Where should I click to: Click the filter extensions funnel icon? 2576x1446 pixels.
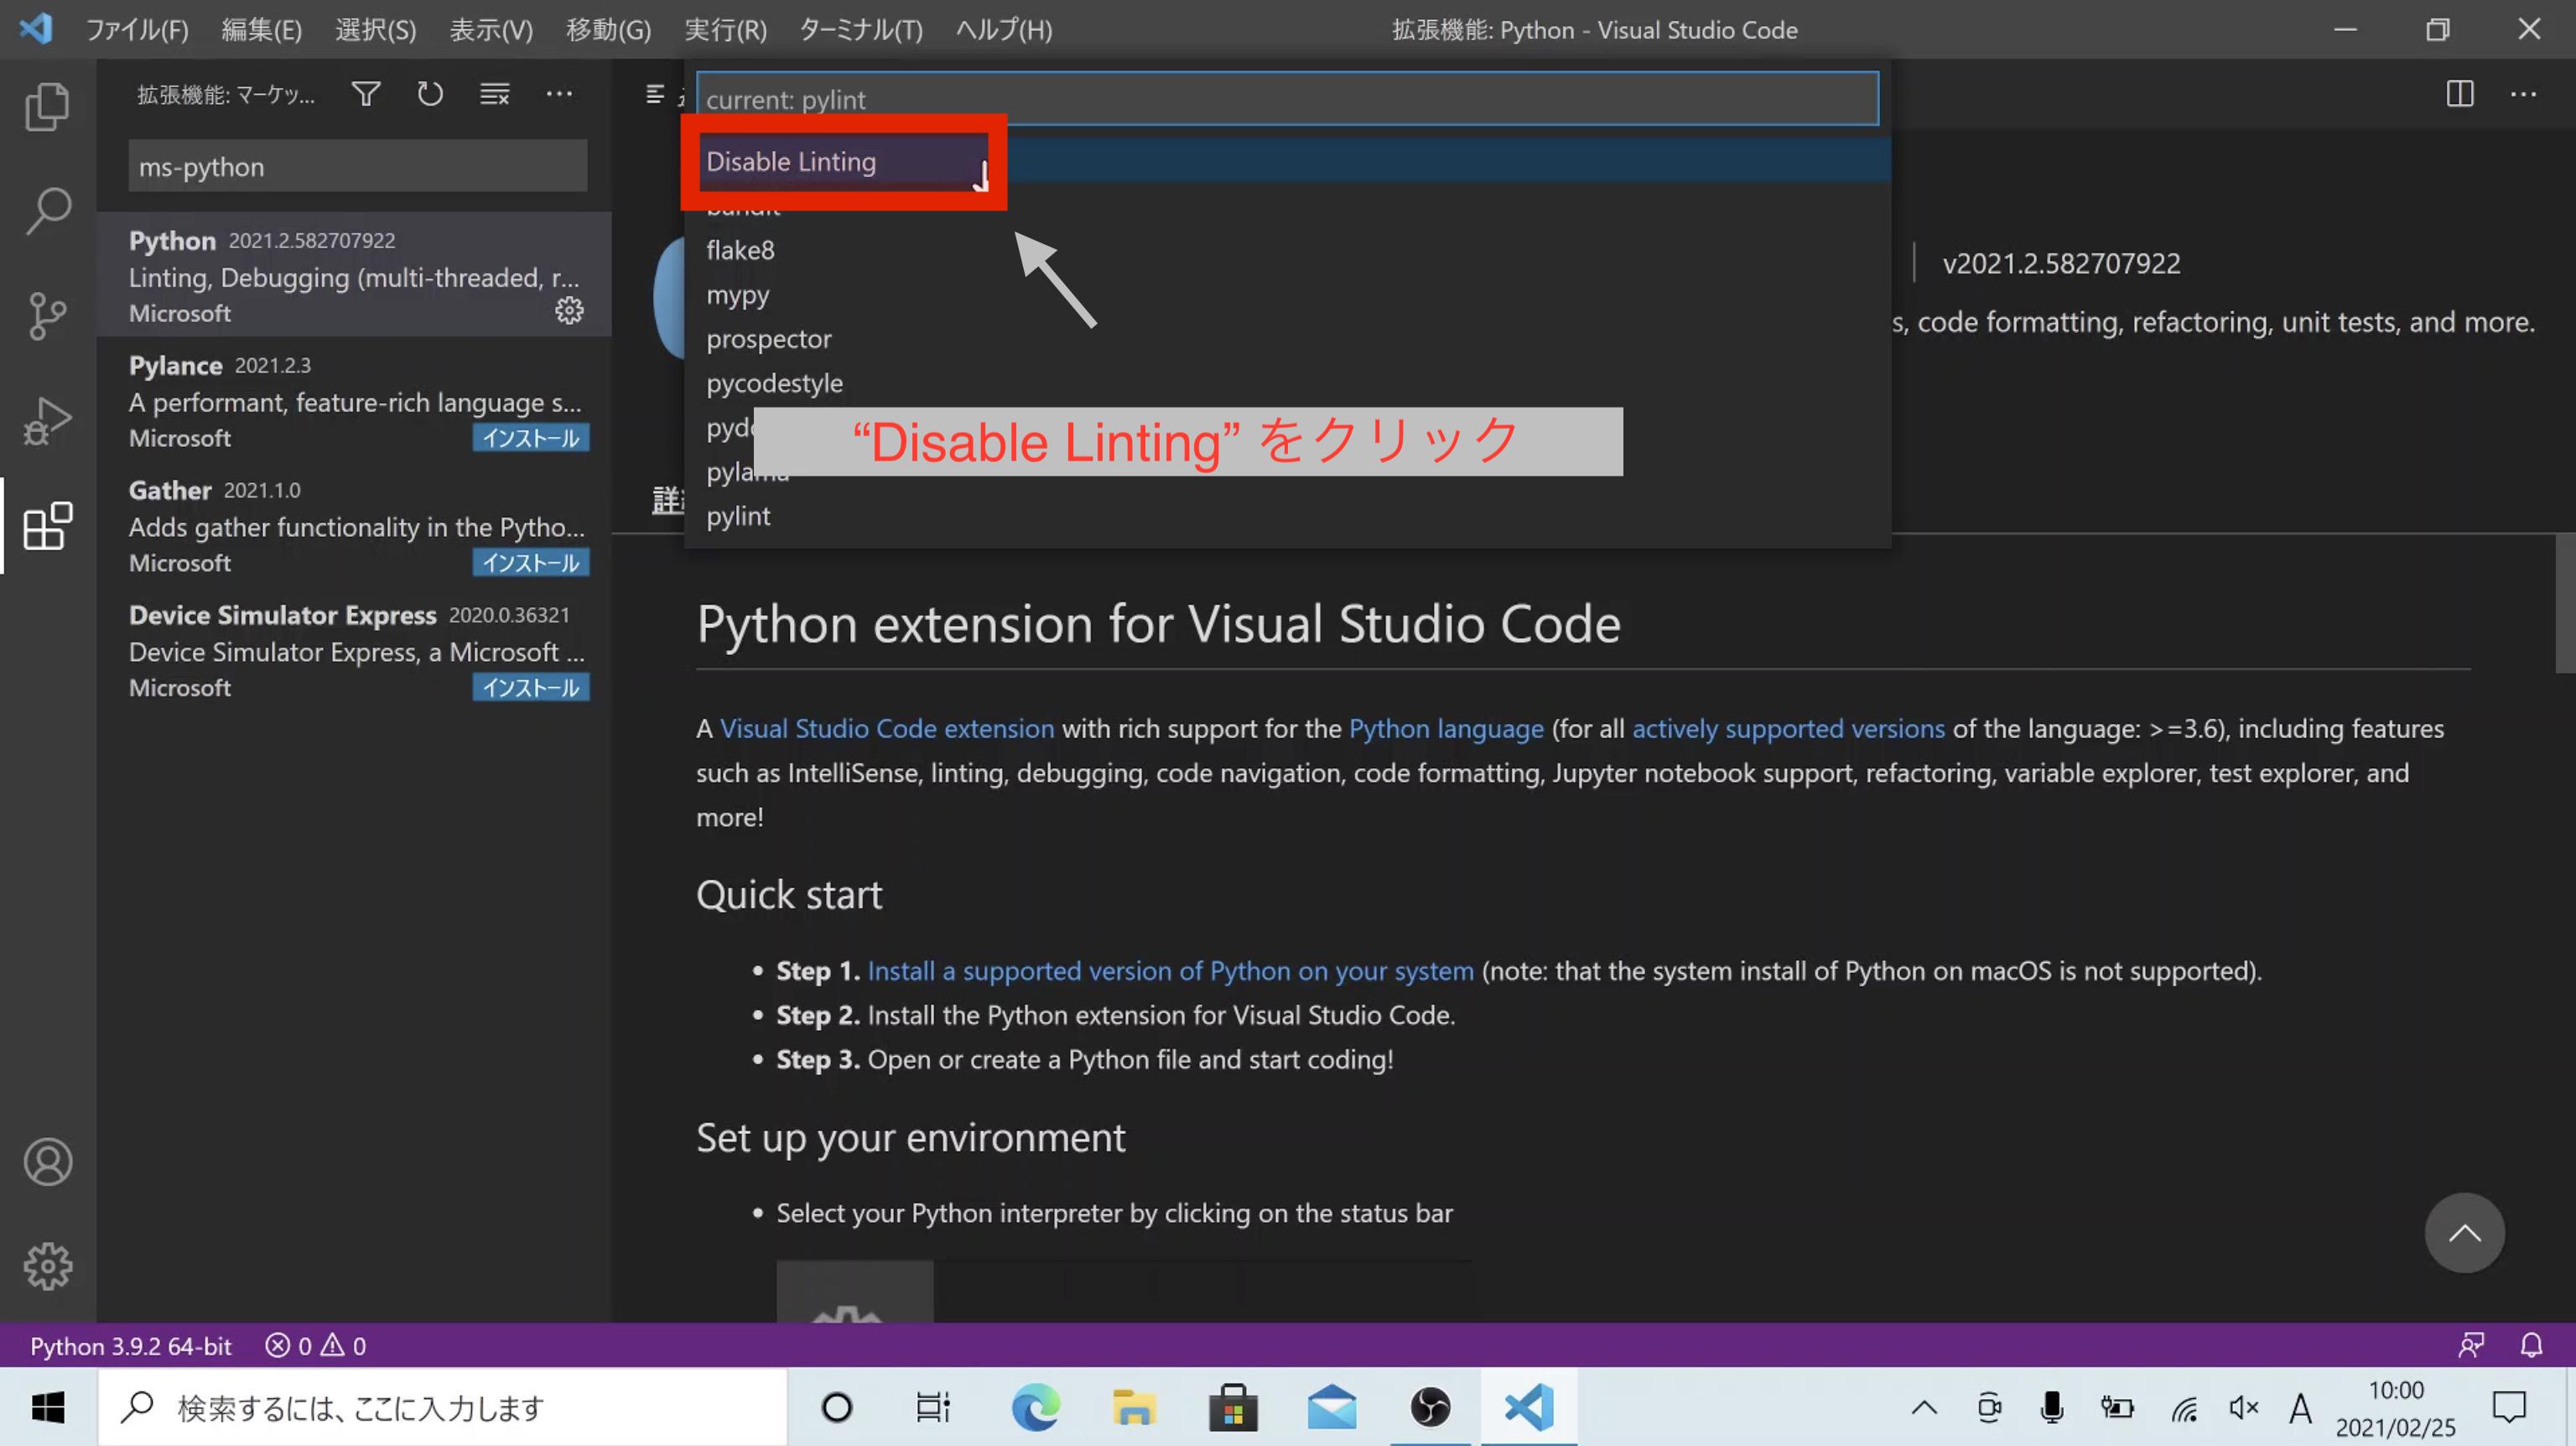point(366,94)
